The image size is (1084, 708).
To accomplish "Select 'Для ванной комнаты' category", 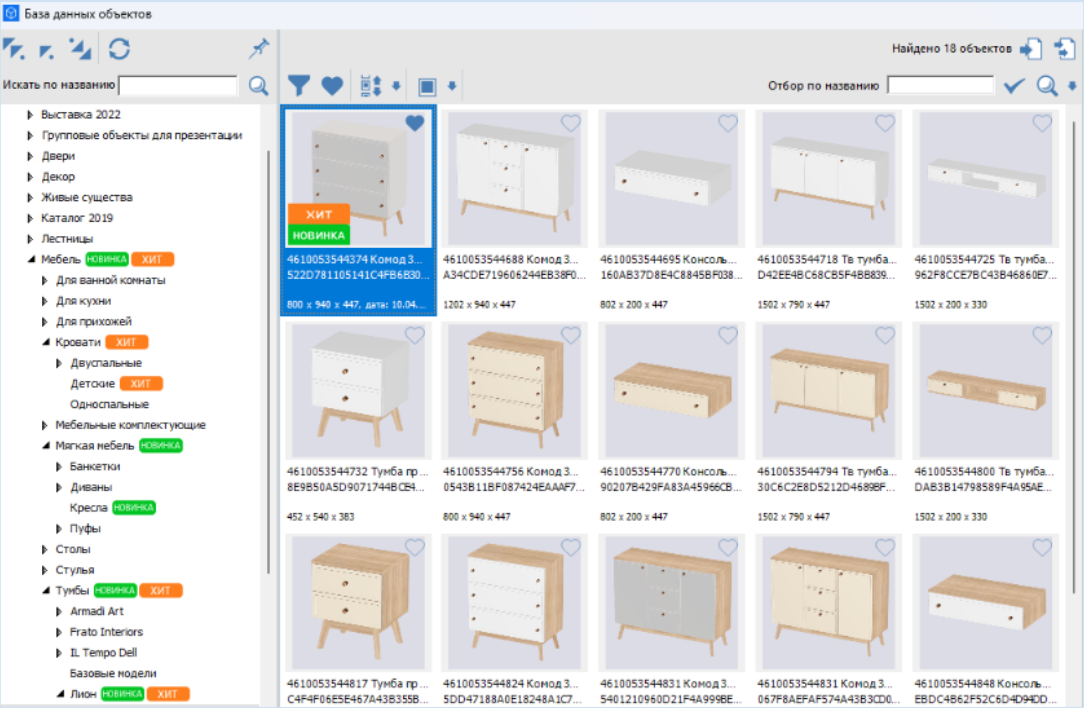I will (111, 280).
